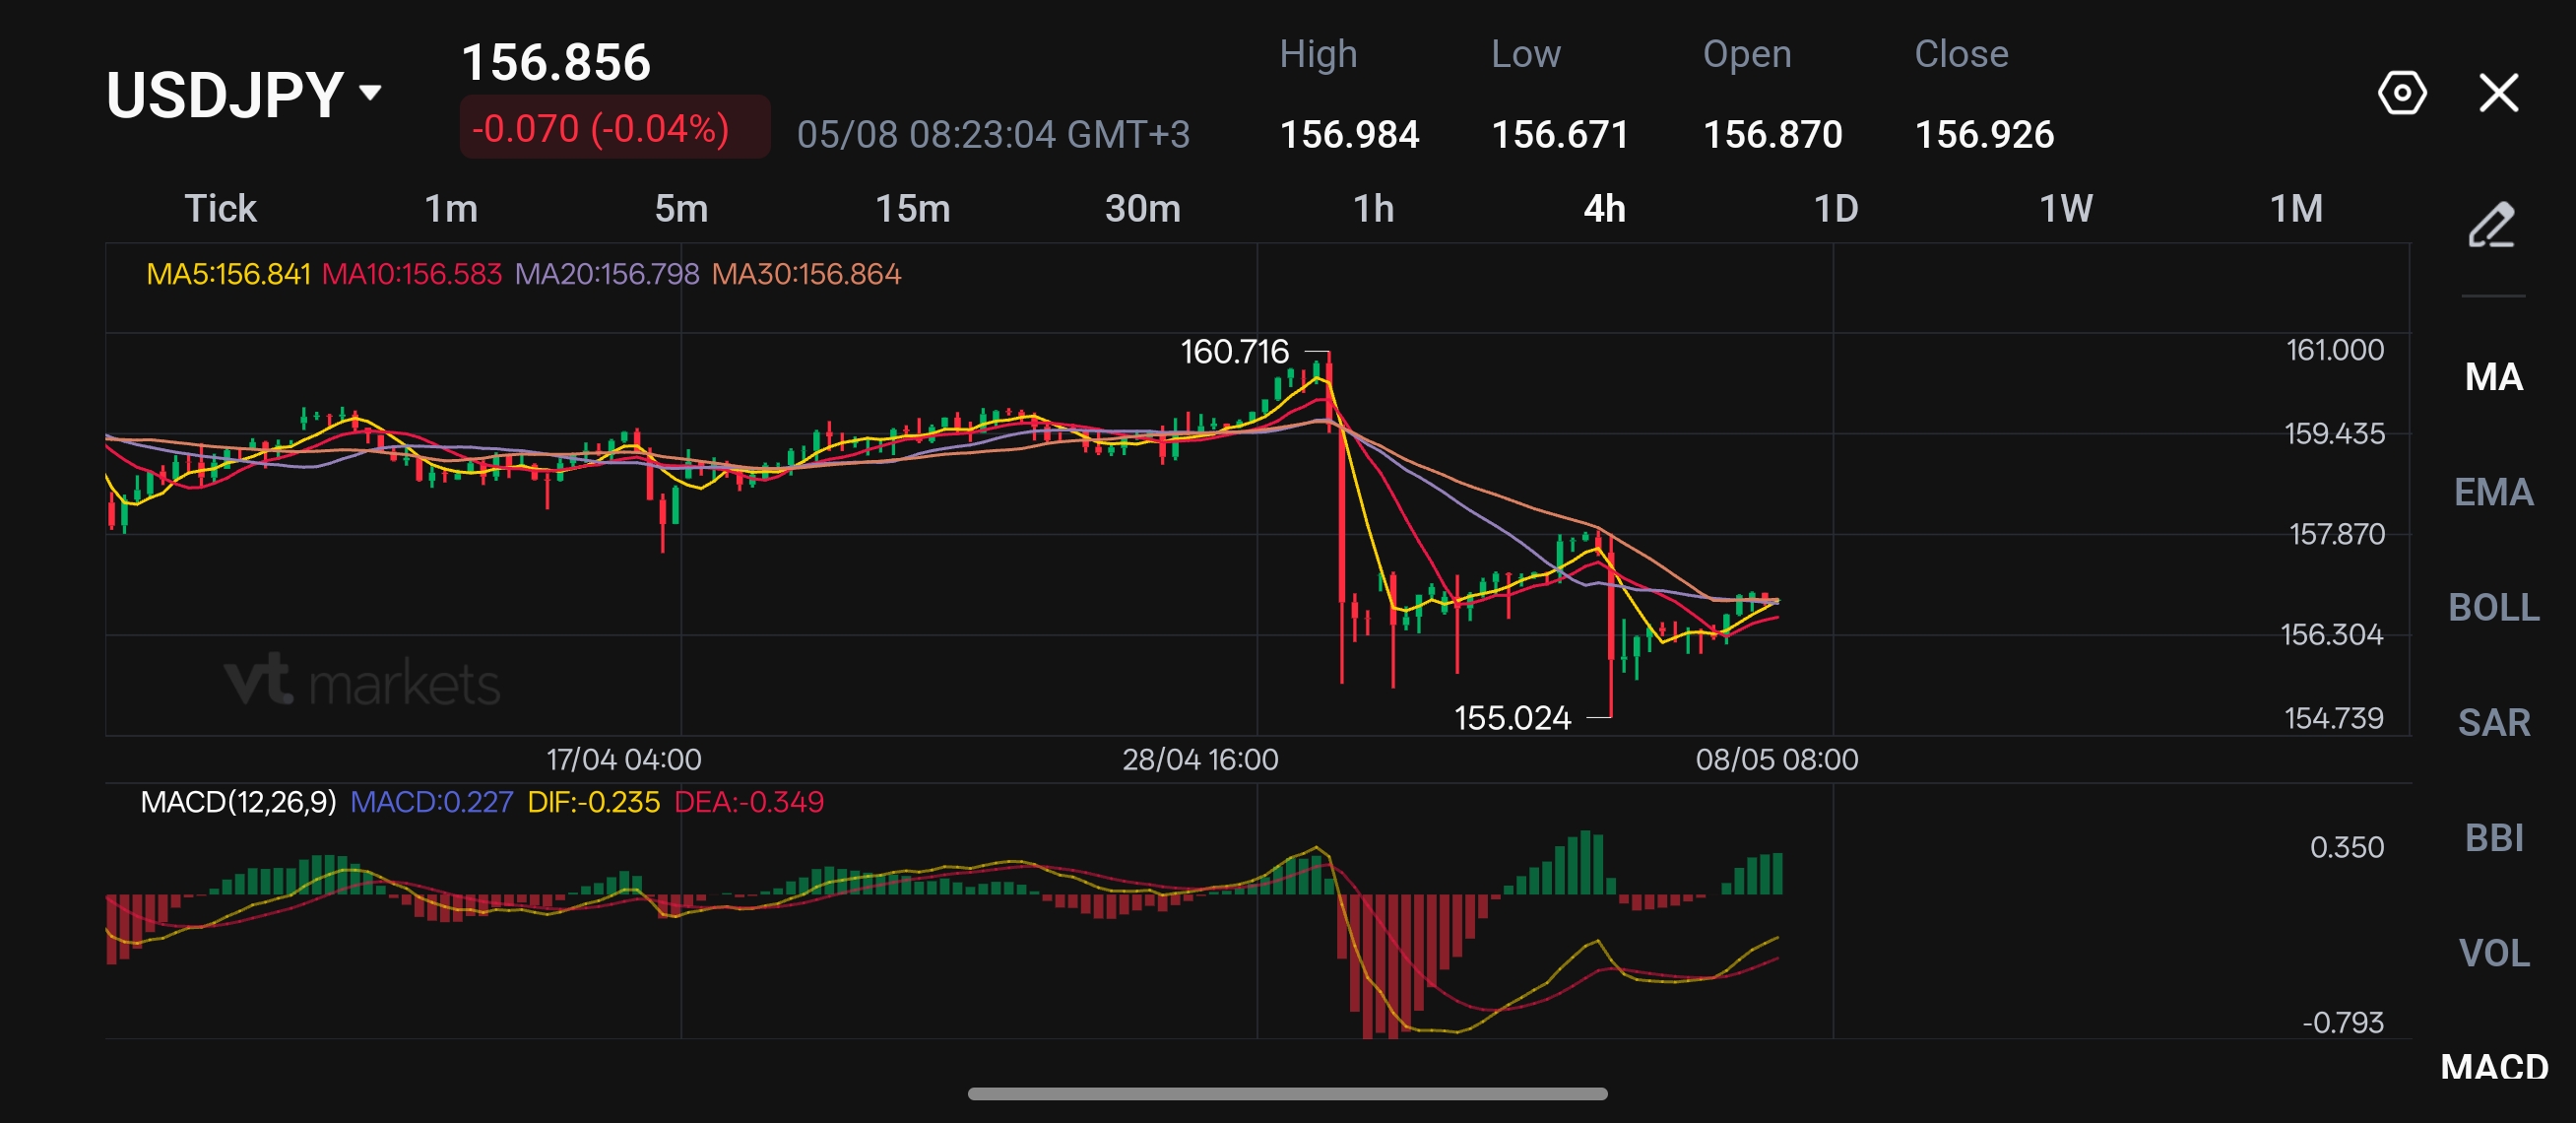Select the 1W timeframe

[2066, 208]
